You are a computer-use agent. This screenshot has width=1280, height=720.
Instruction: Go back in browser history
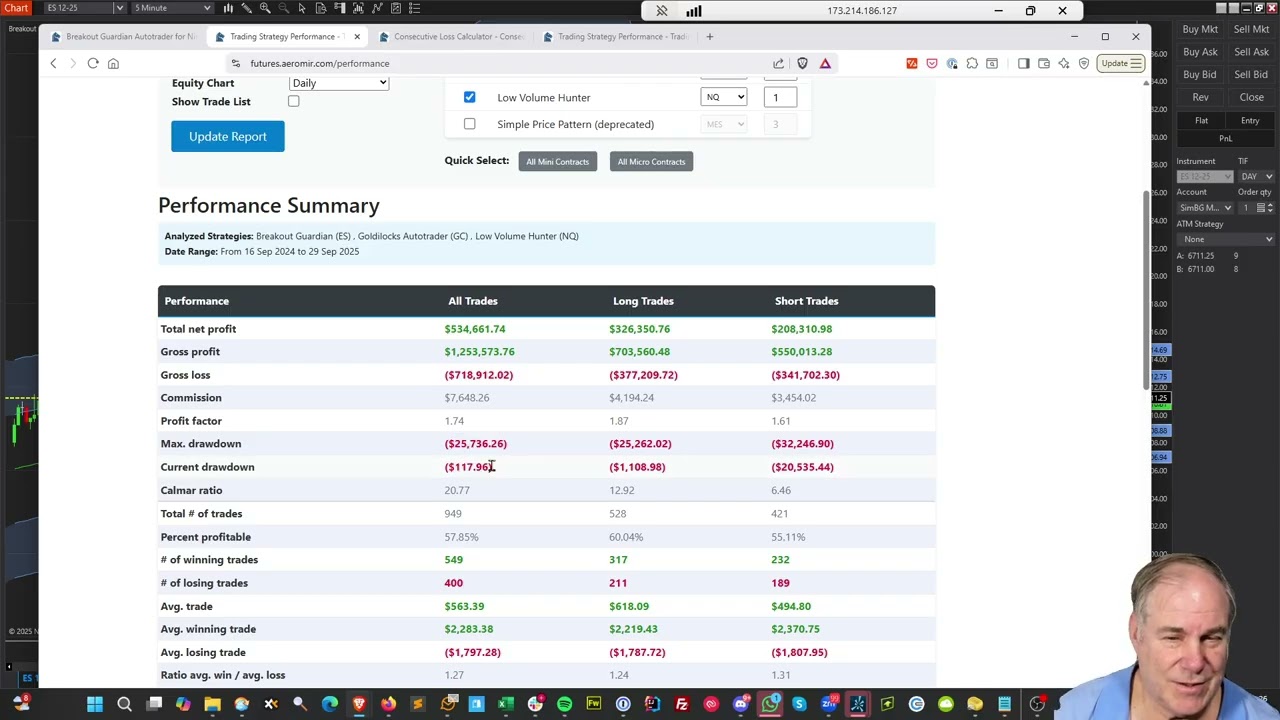coord(53,63)
